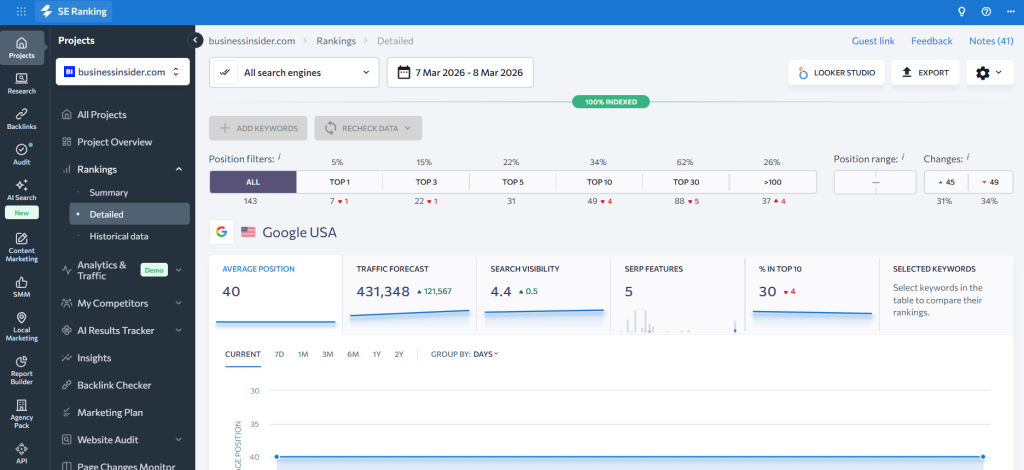Screen dimensions: 1024x470
Task: Open the SMM thumbs-up icon
Action: (x=22, y=287)
